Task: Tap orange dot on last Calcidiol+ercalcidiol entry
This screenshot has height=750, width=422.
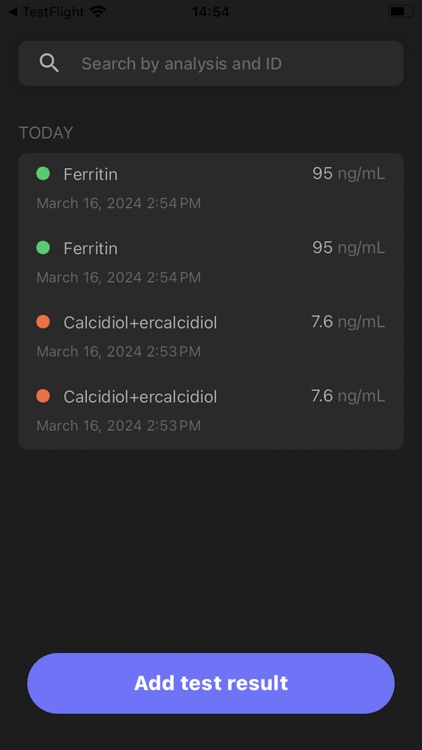Action: [43, 396]
